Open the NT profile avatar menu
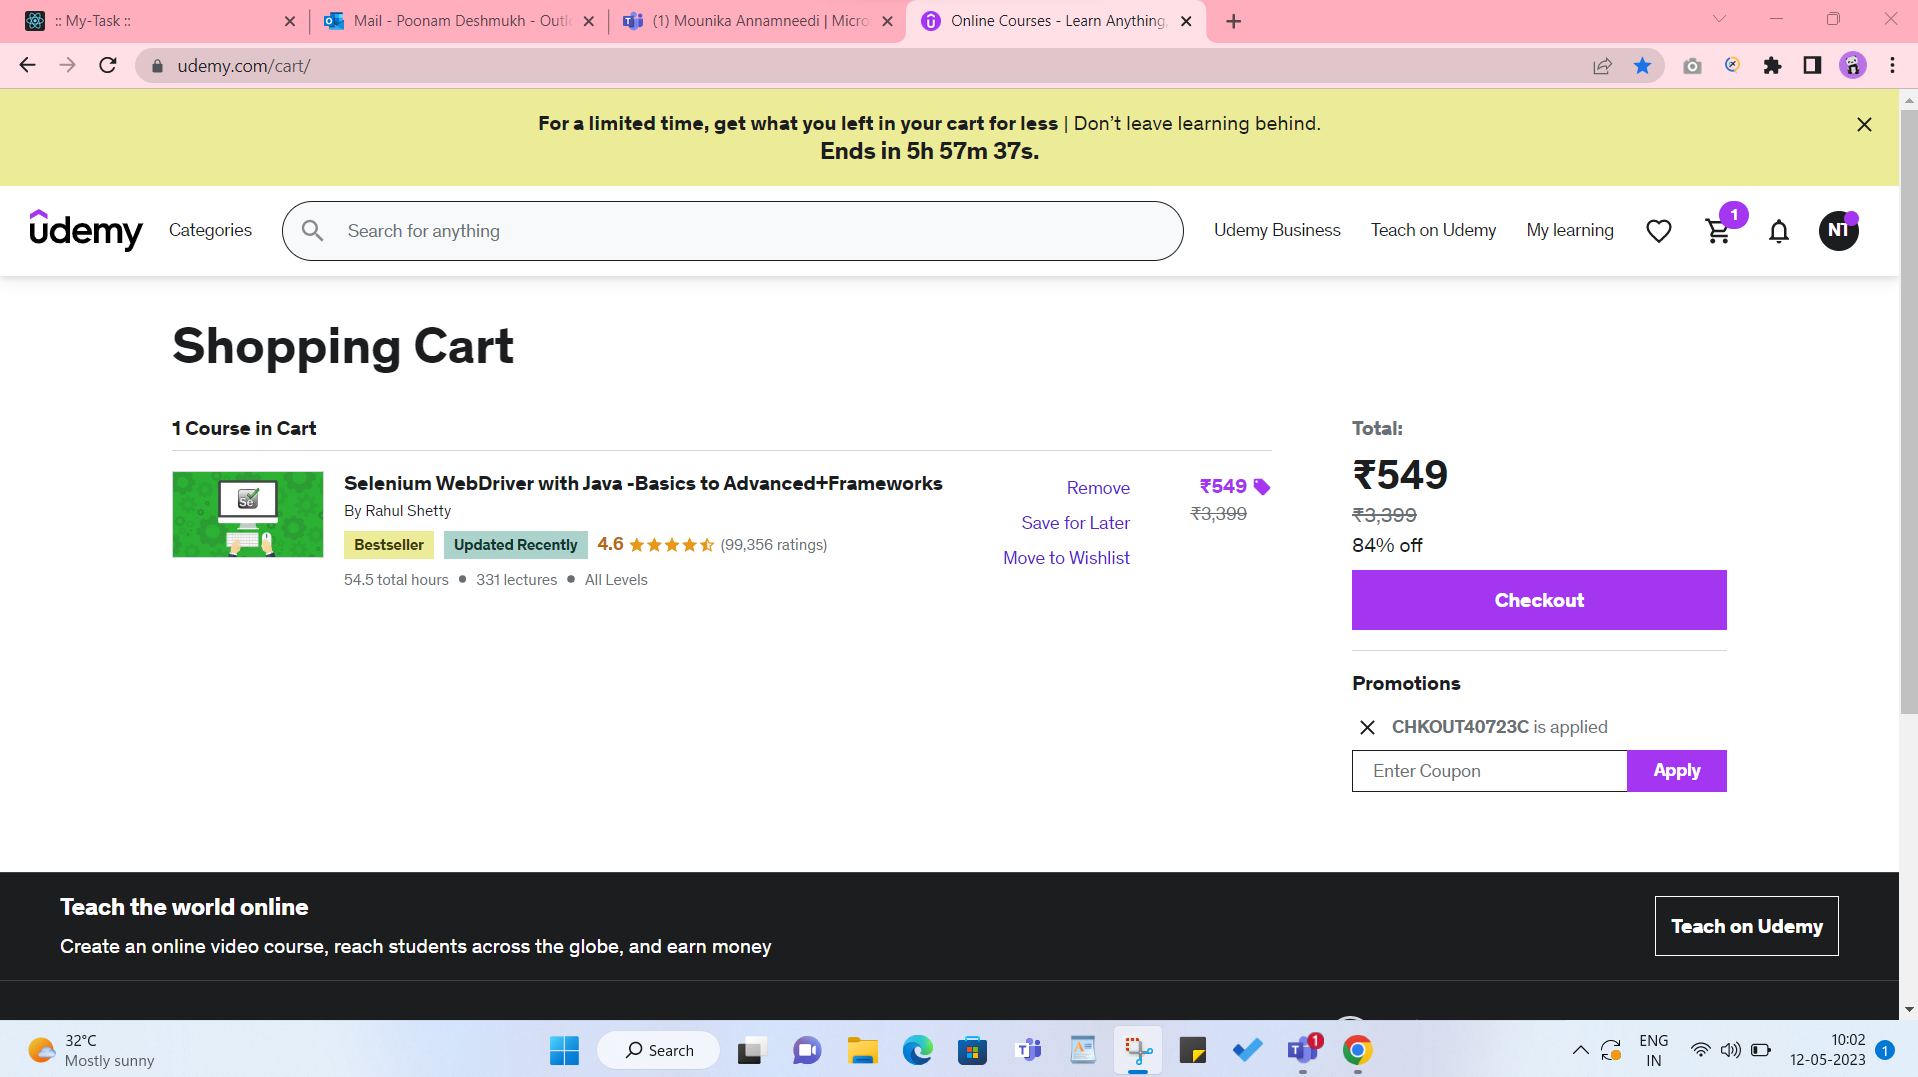The height and width of the screenshot is (1077, 1918). coord(1838,231)
